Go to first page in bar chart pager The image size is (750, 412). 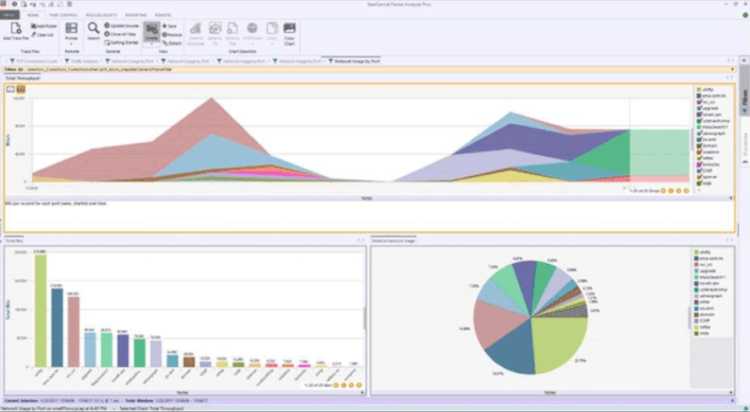[x=336, y=385]
